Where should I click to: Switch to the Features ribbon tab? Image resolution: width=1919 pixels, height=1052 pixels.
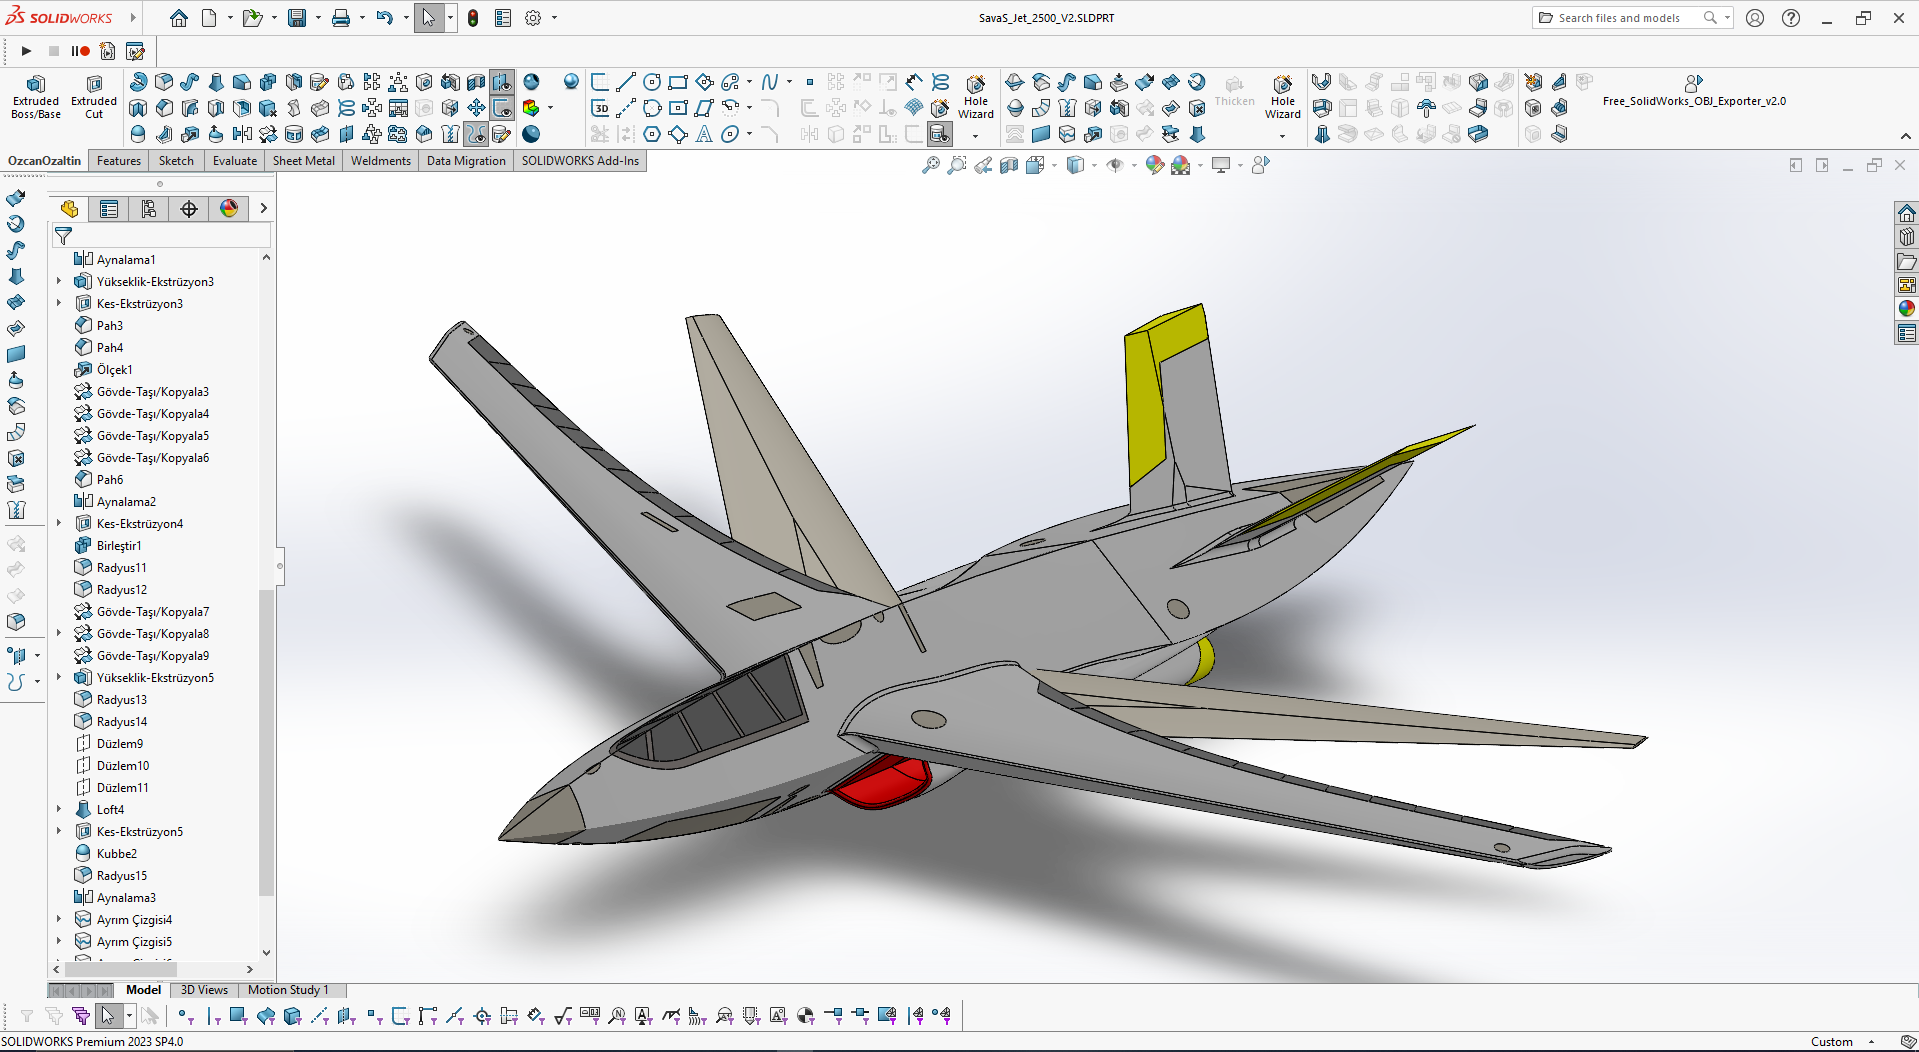click(119, 160)
